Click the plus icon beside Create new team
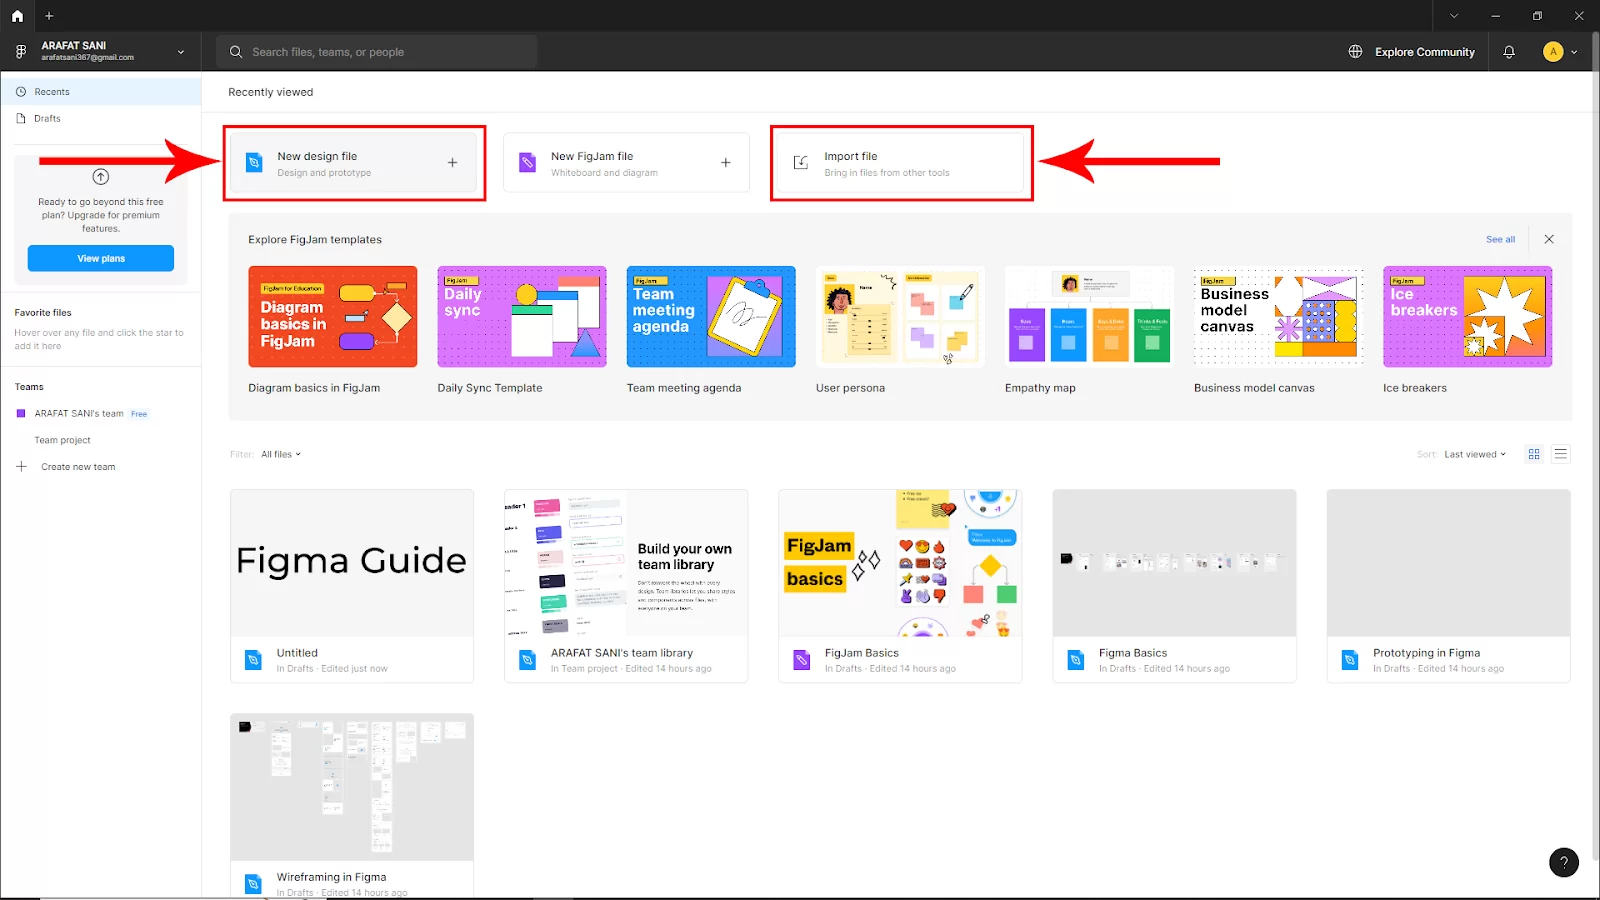This screenshot has height=900, width=1600. click(x=21, y=466)
